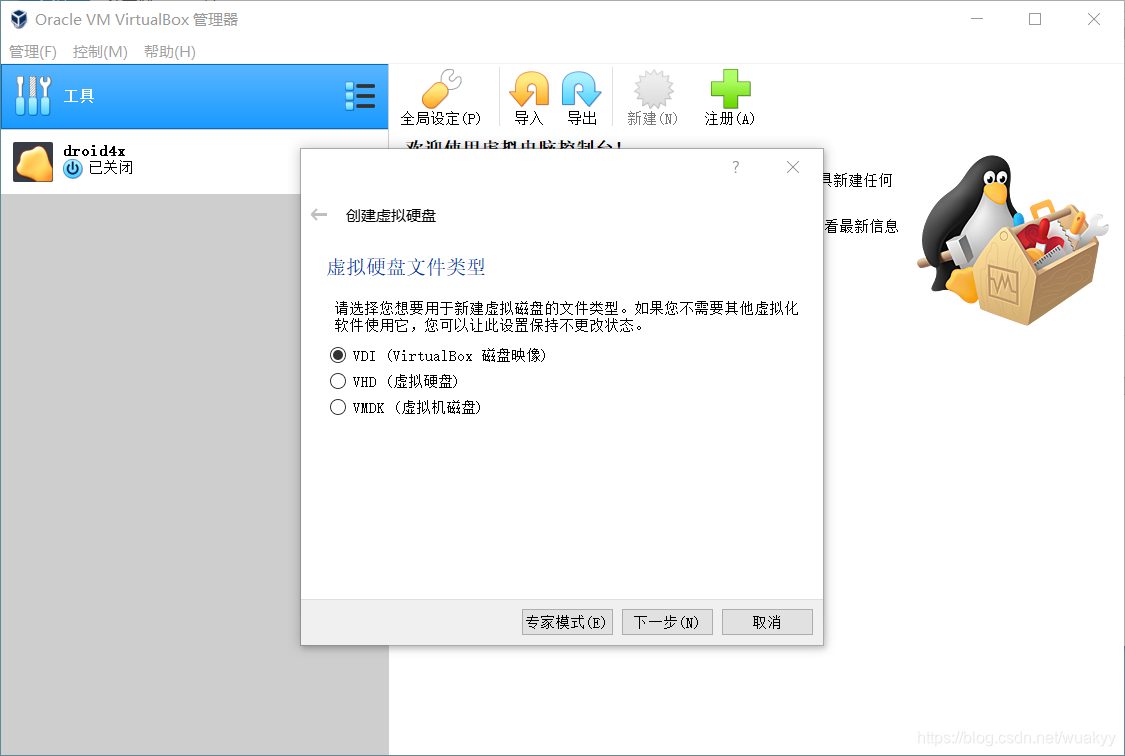Maximize the VirtualBox manager window

(1035, 19)
